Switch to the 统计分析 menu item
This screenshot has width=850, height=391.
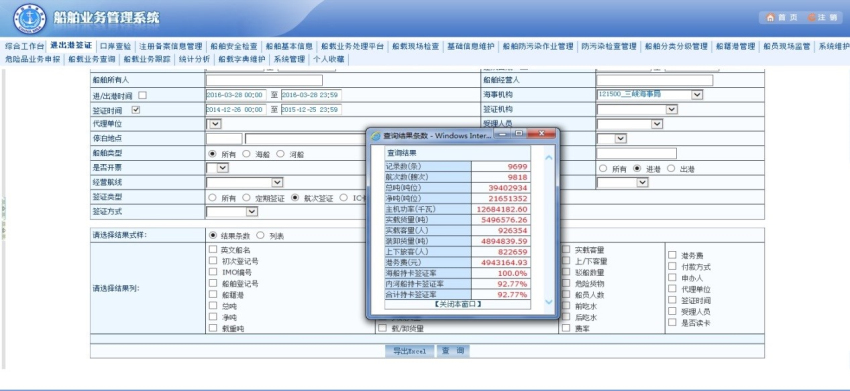point(195,59)
